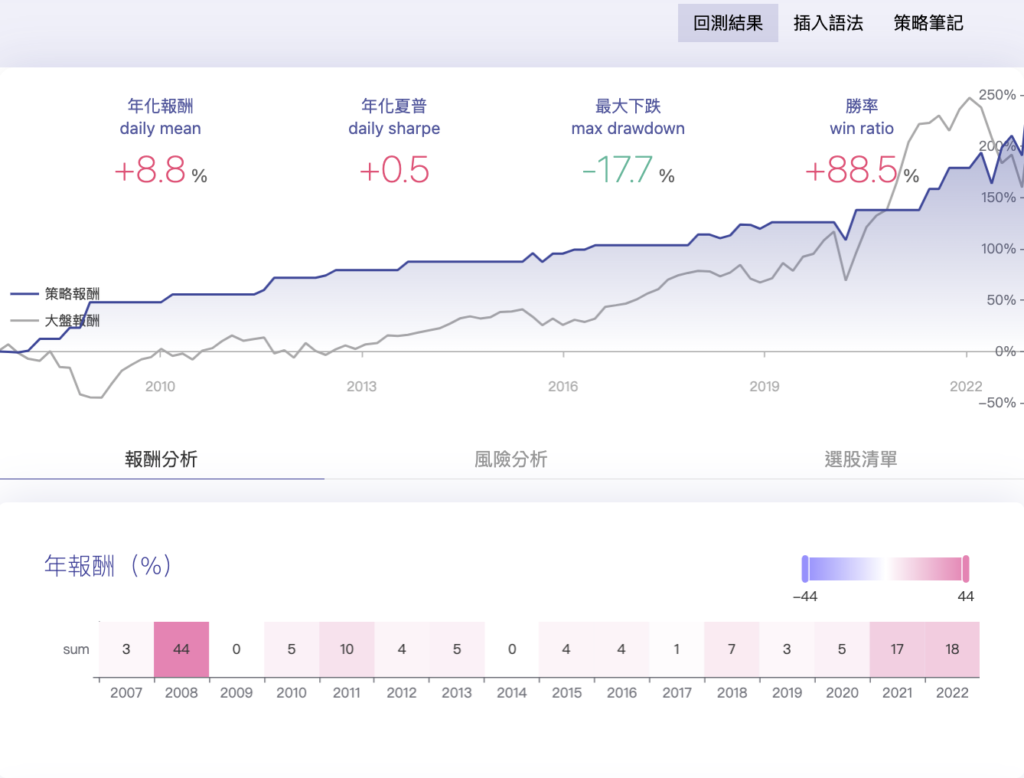The image size is (1024, 778).
Task: Click the 2010 label on chart x-axis
Action: (160, 386)
